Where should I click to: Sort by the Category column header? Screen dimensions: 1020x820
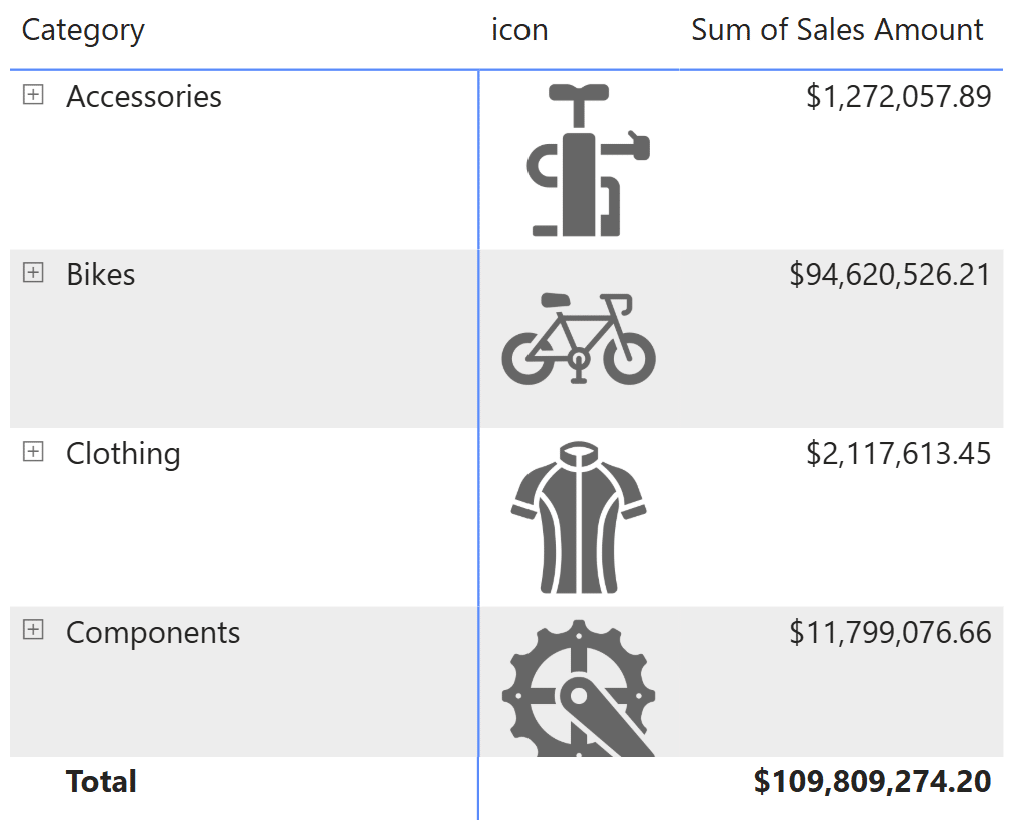pos(83,30)
